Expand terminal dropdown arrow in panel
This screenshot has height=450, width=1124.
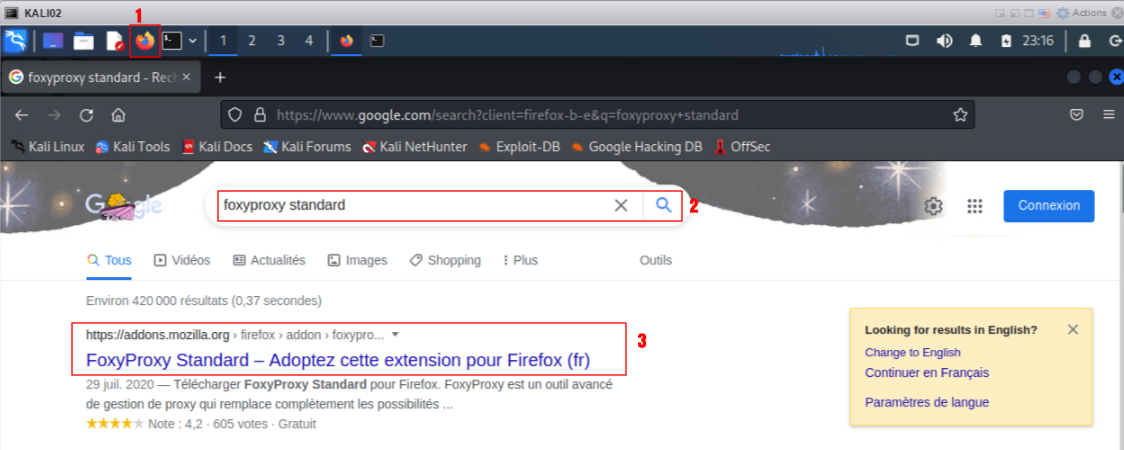[x=193, y=41]
